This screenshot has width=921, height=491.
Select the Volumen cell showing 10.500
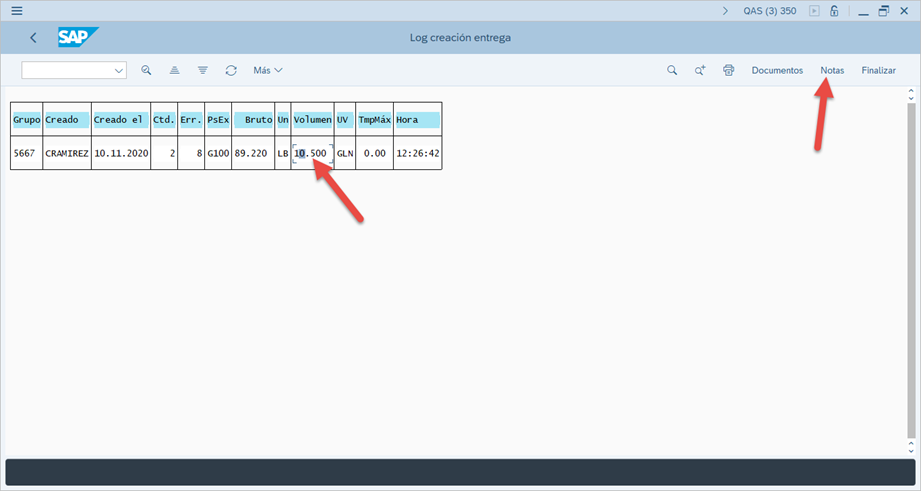(312, 153)
